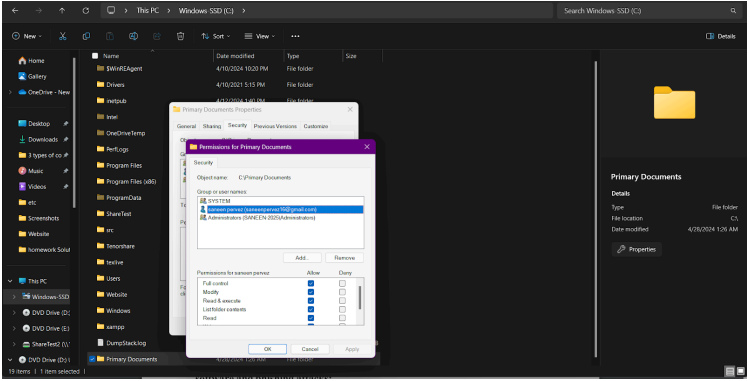Open Desktop quick access folder
750x381 pixels.
tap(34, 123)
